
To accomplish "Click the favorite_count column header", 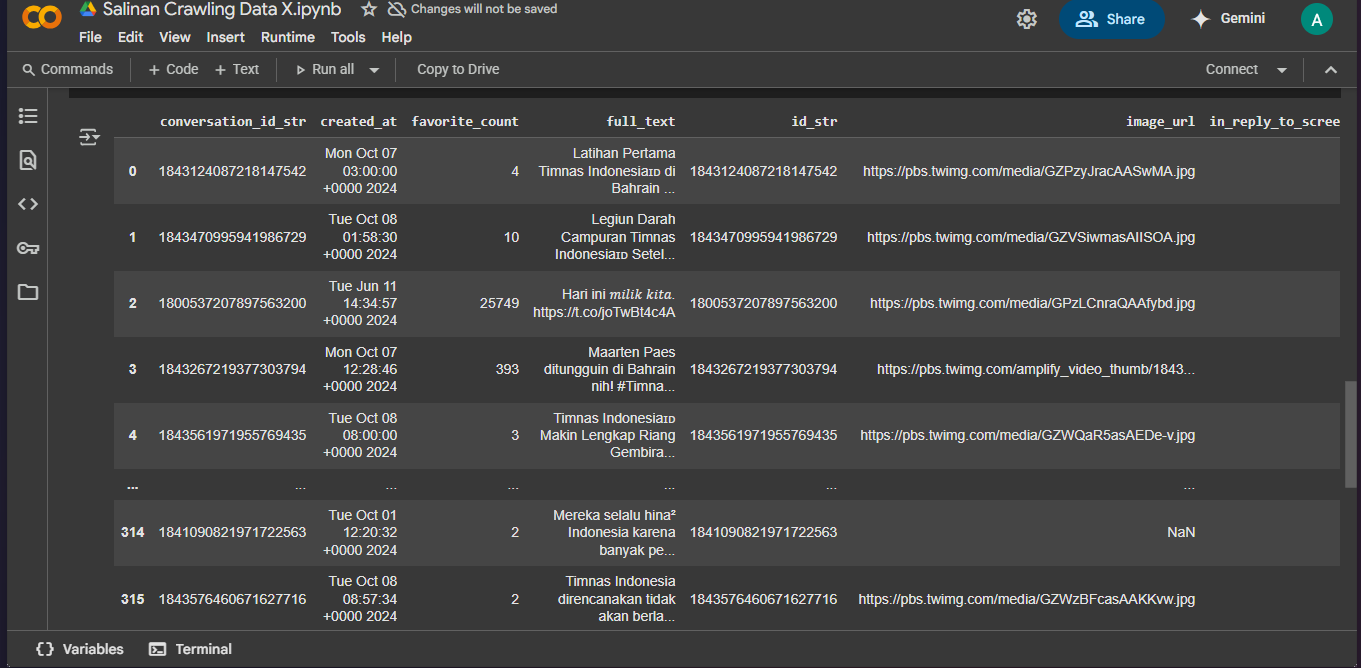I will point(465,121).
